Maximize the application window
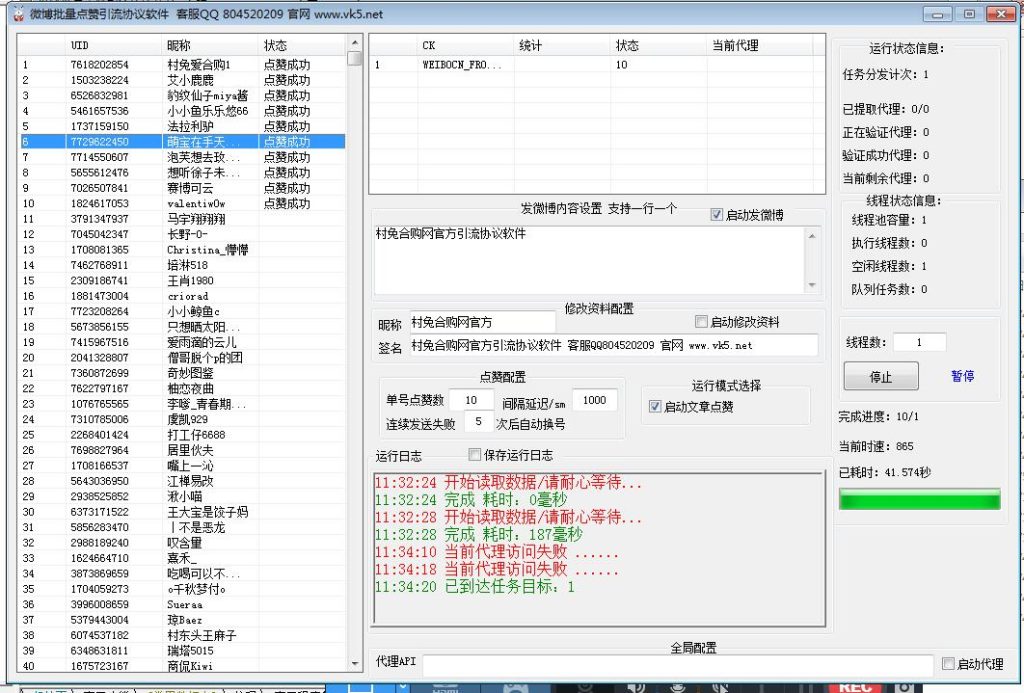 (x=968, y=14)
